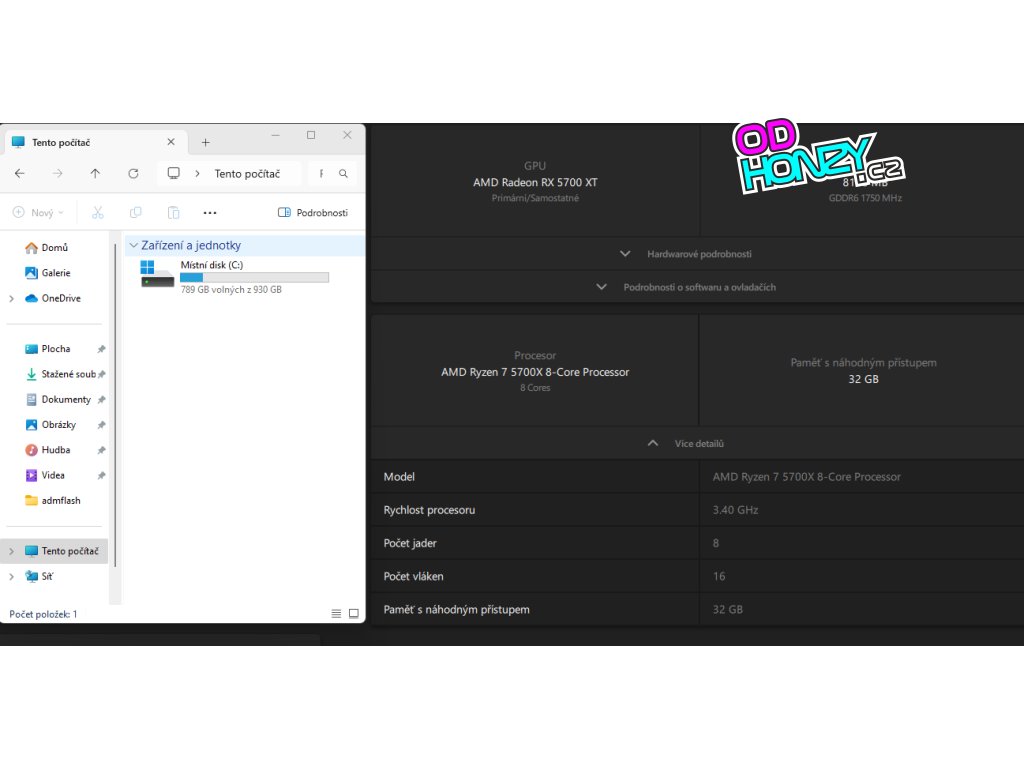Screen dimensions: 1024x768
Task: Close the Tento počítač tab
Action: click(171, 142)
